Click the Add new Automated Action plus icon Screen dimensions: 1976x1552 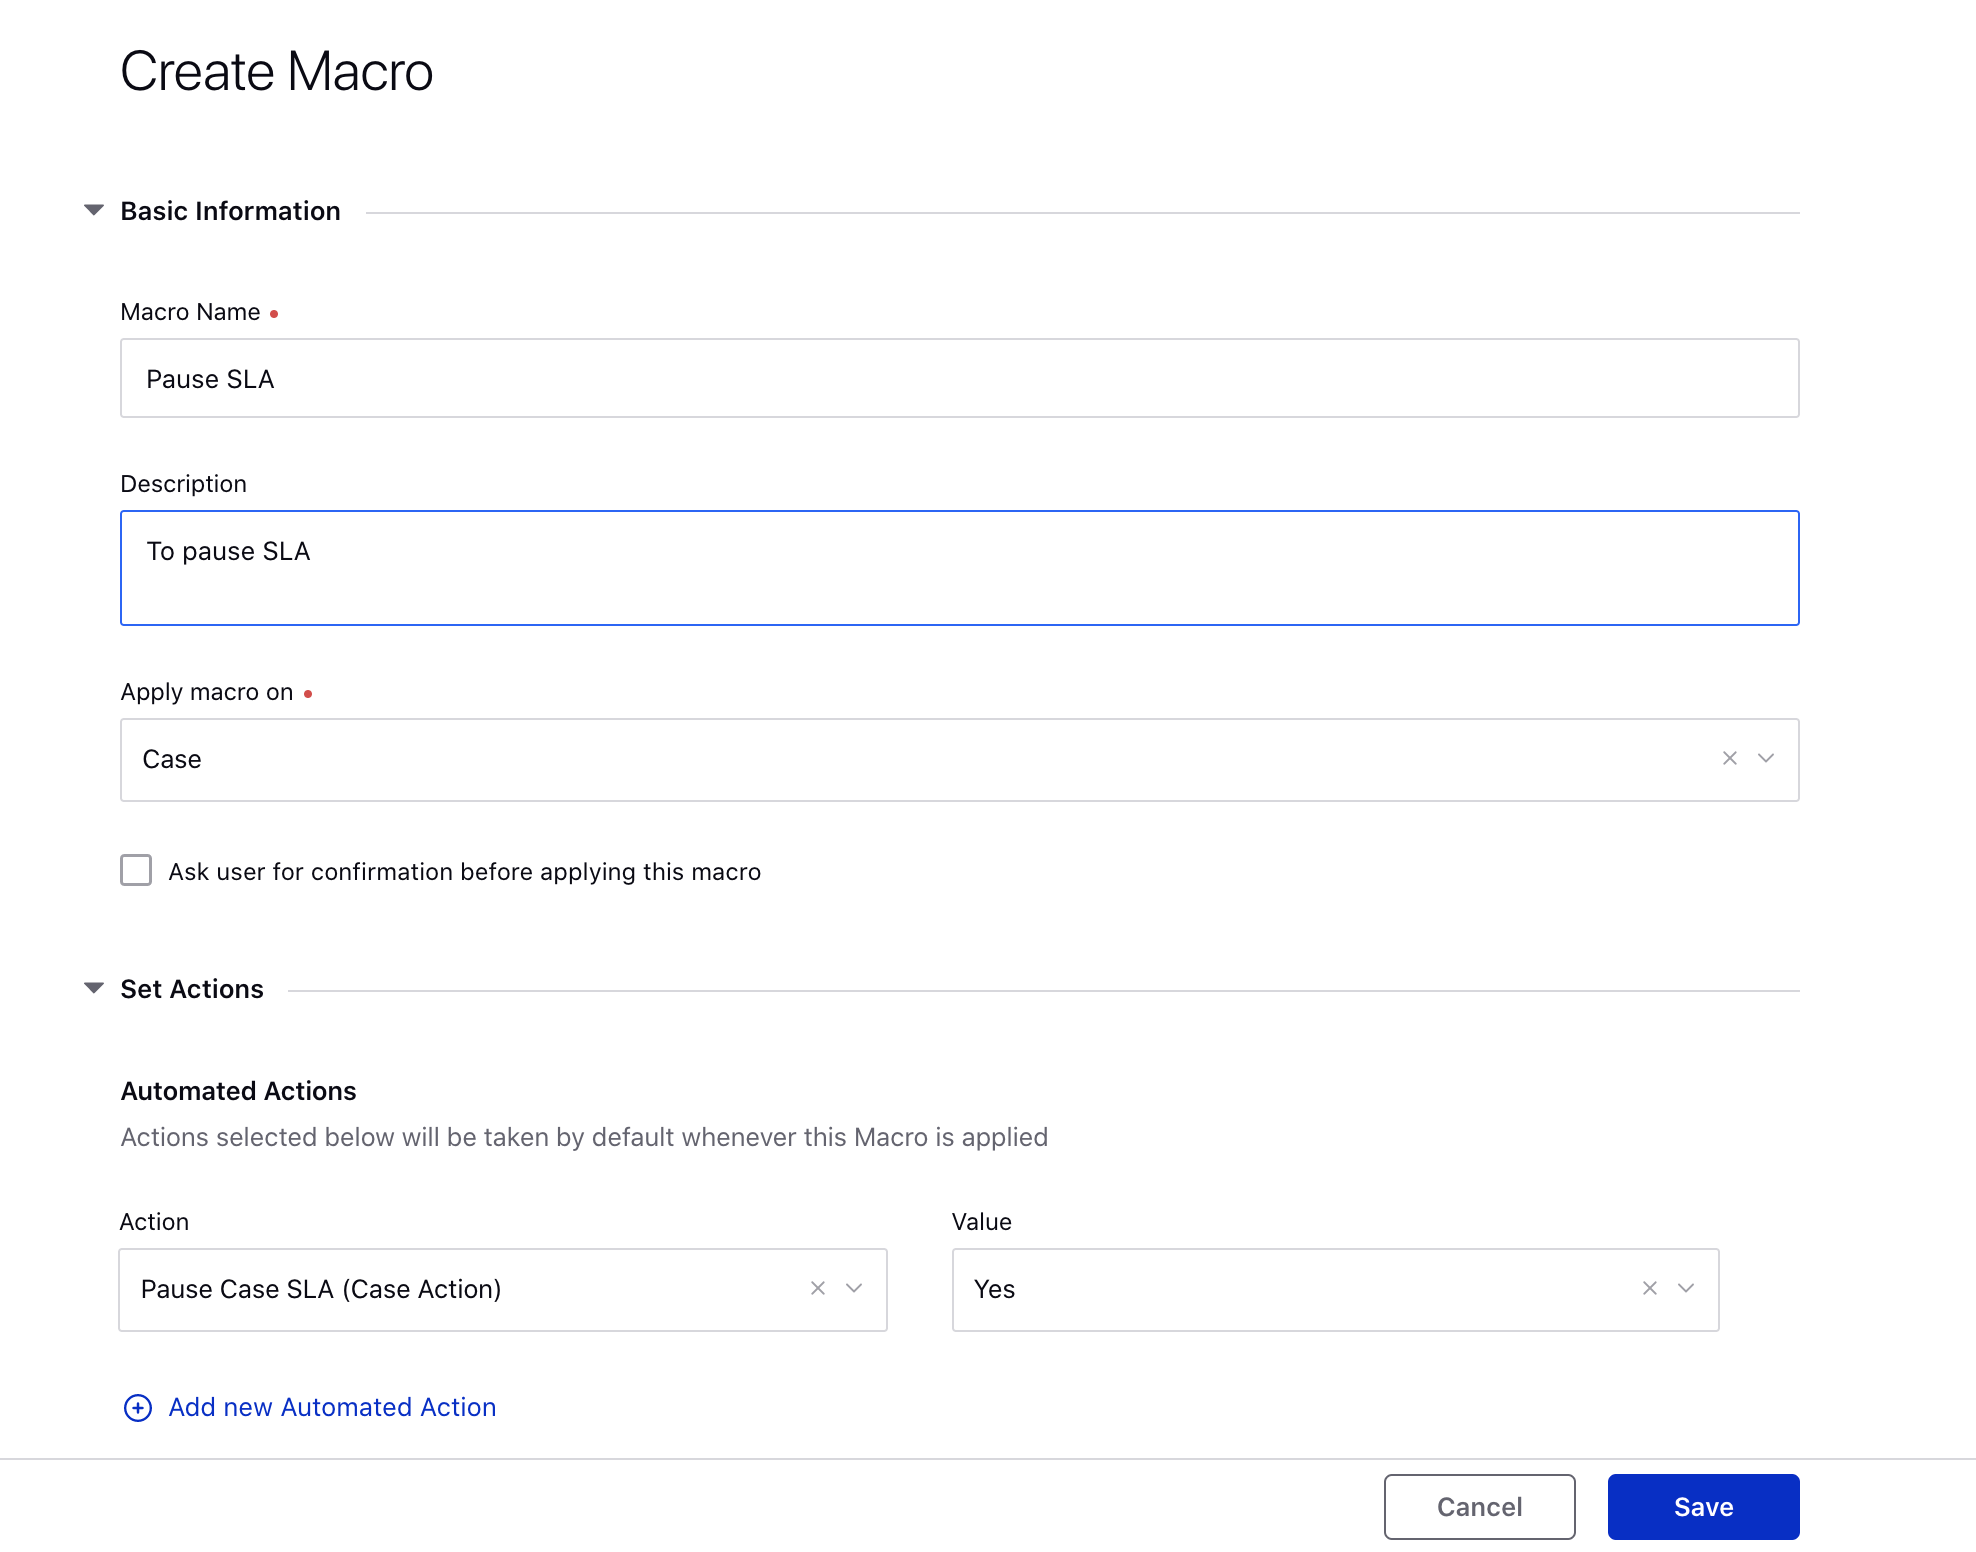point(140,1408)
